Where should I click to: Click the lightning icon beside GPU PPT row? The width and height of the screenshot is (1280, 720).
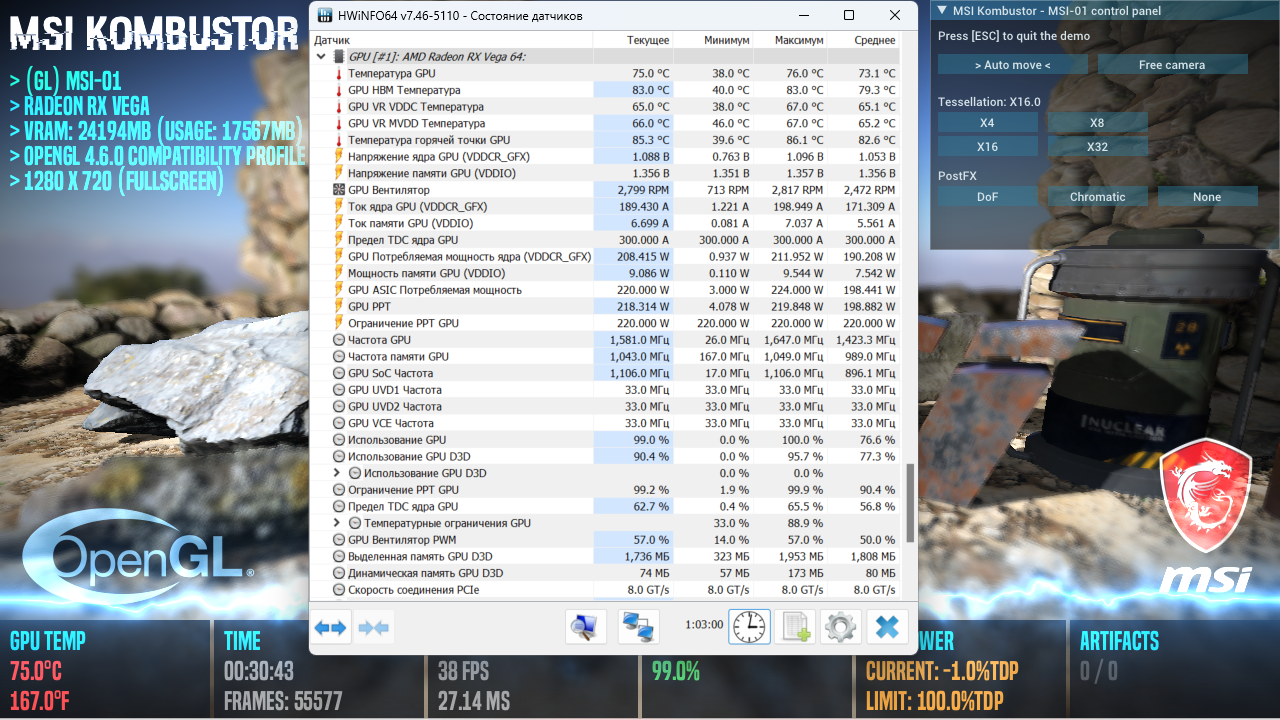338,307
